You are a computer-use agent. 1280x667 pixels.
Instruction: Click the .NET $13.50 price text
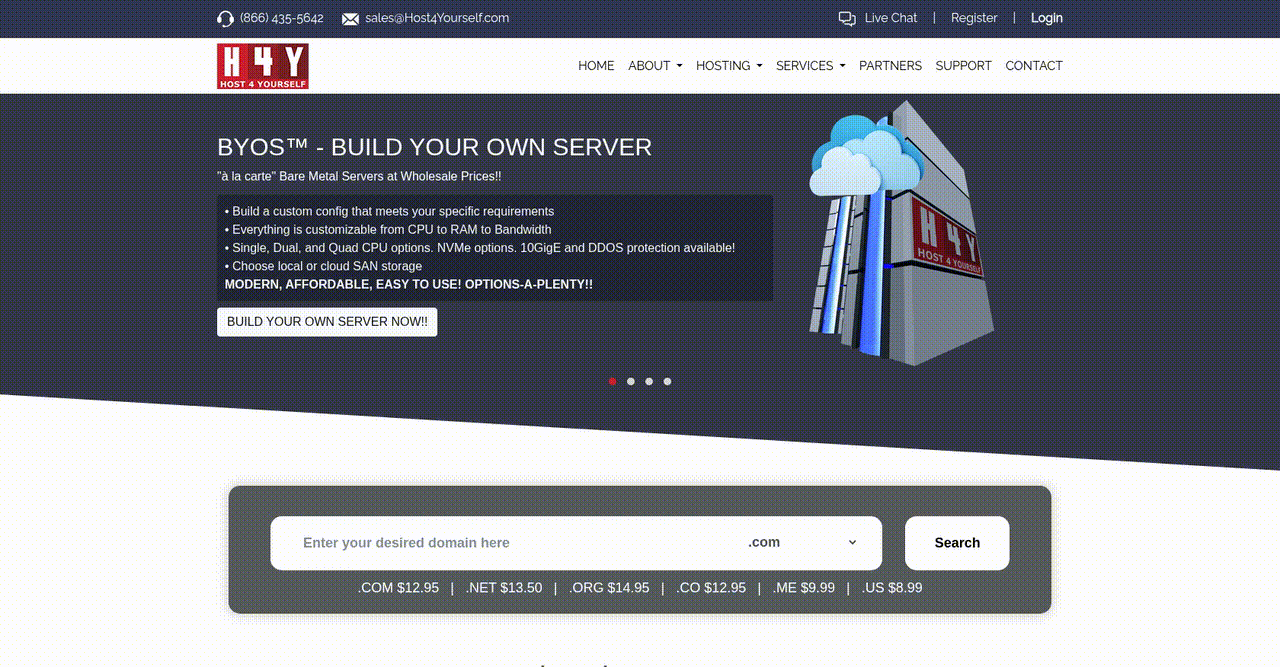tap(504, 588)
